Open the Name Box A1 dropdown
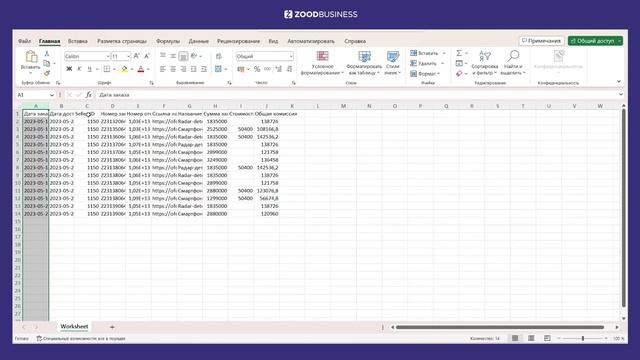640x360 pixels. pyautogui.click(x=51, y=95)
